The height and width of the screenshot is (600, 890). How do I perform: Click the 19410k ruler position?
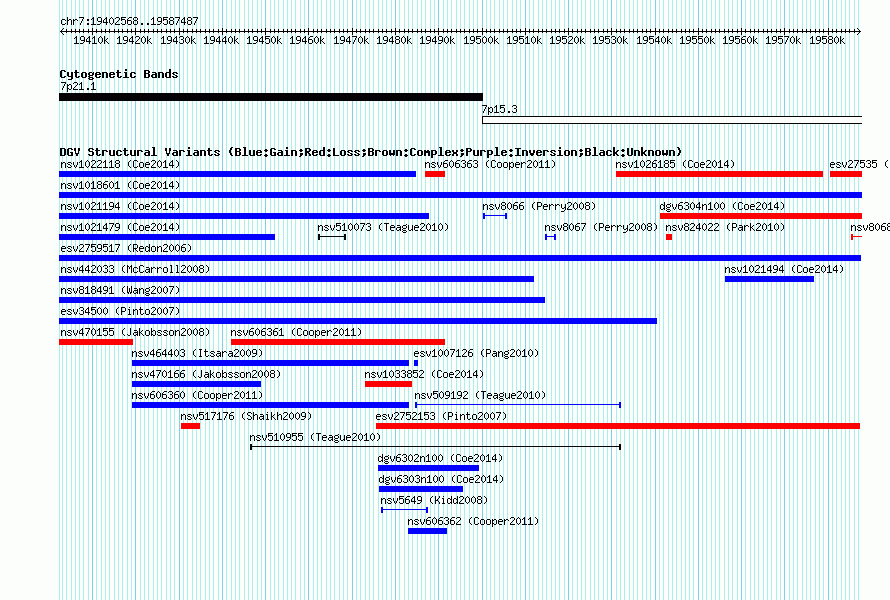pyautogui.click(x=91, y=40)
